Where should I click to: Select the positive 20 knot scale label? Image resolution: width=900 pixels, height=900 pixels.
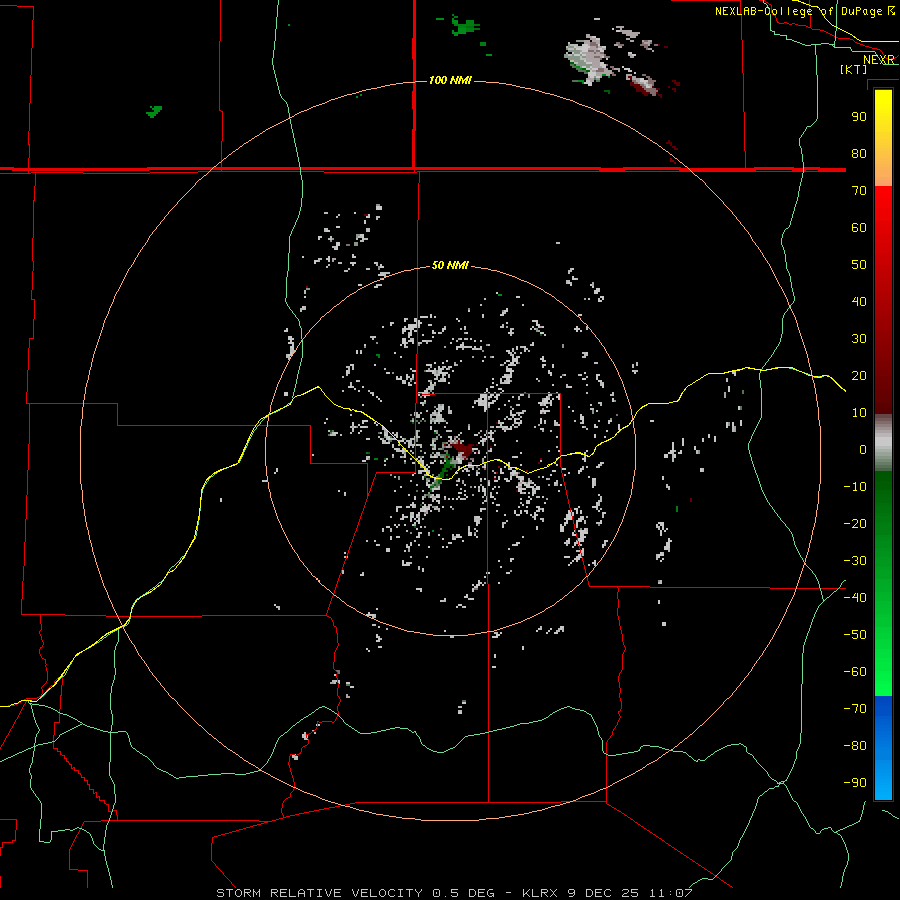coord(859,375)
